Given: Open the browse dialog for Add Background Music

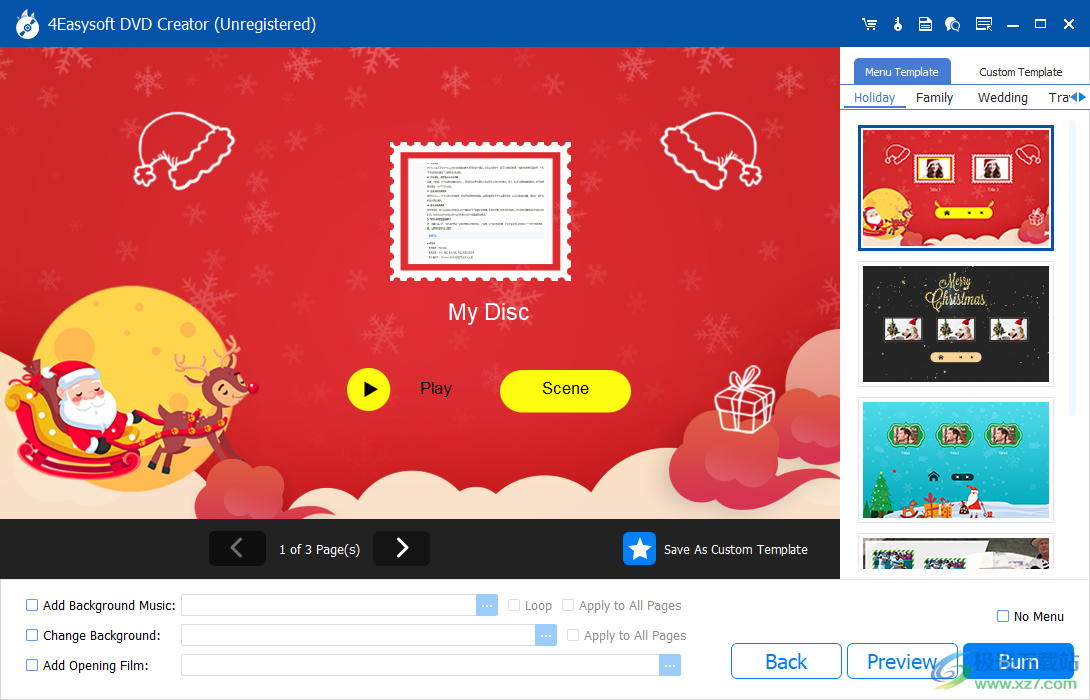Looking at the screenshot, I should point(487,605).
